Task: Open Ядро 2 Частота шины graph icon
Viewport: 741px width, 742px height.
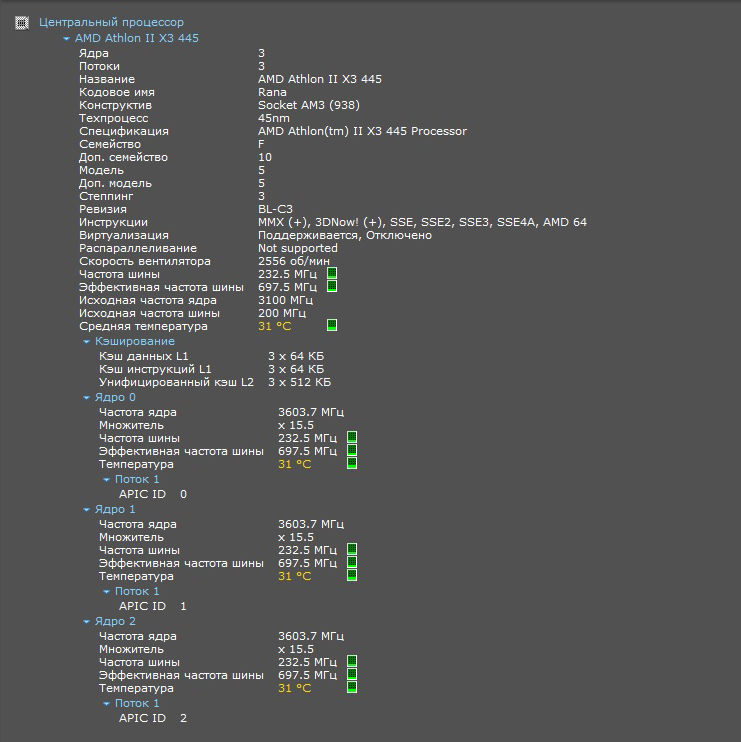Action: 352,662
